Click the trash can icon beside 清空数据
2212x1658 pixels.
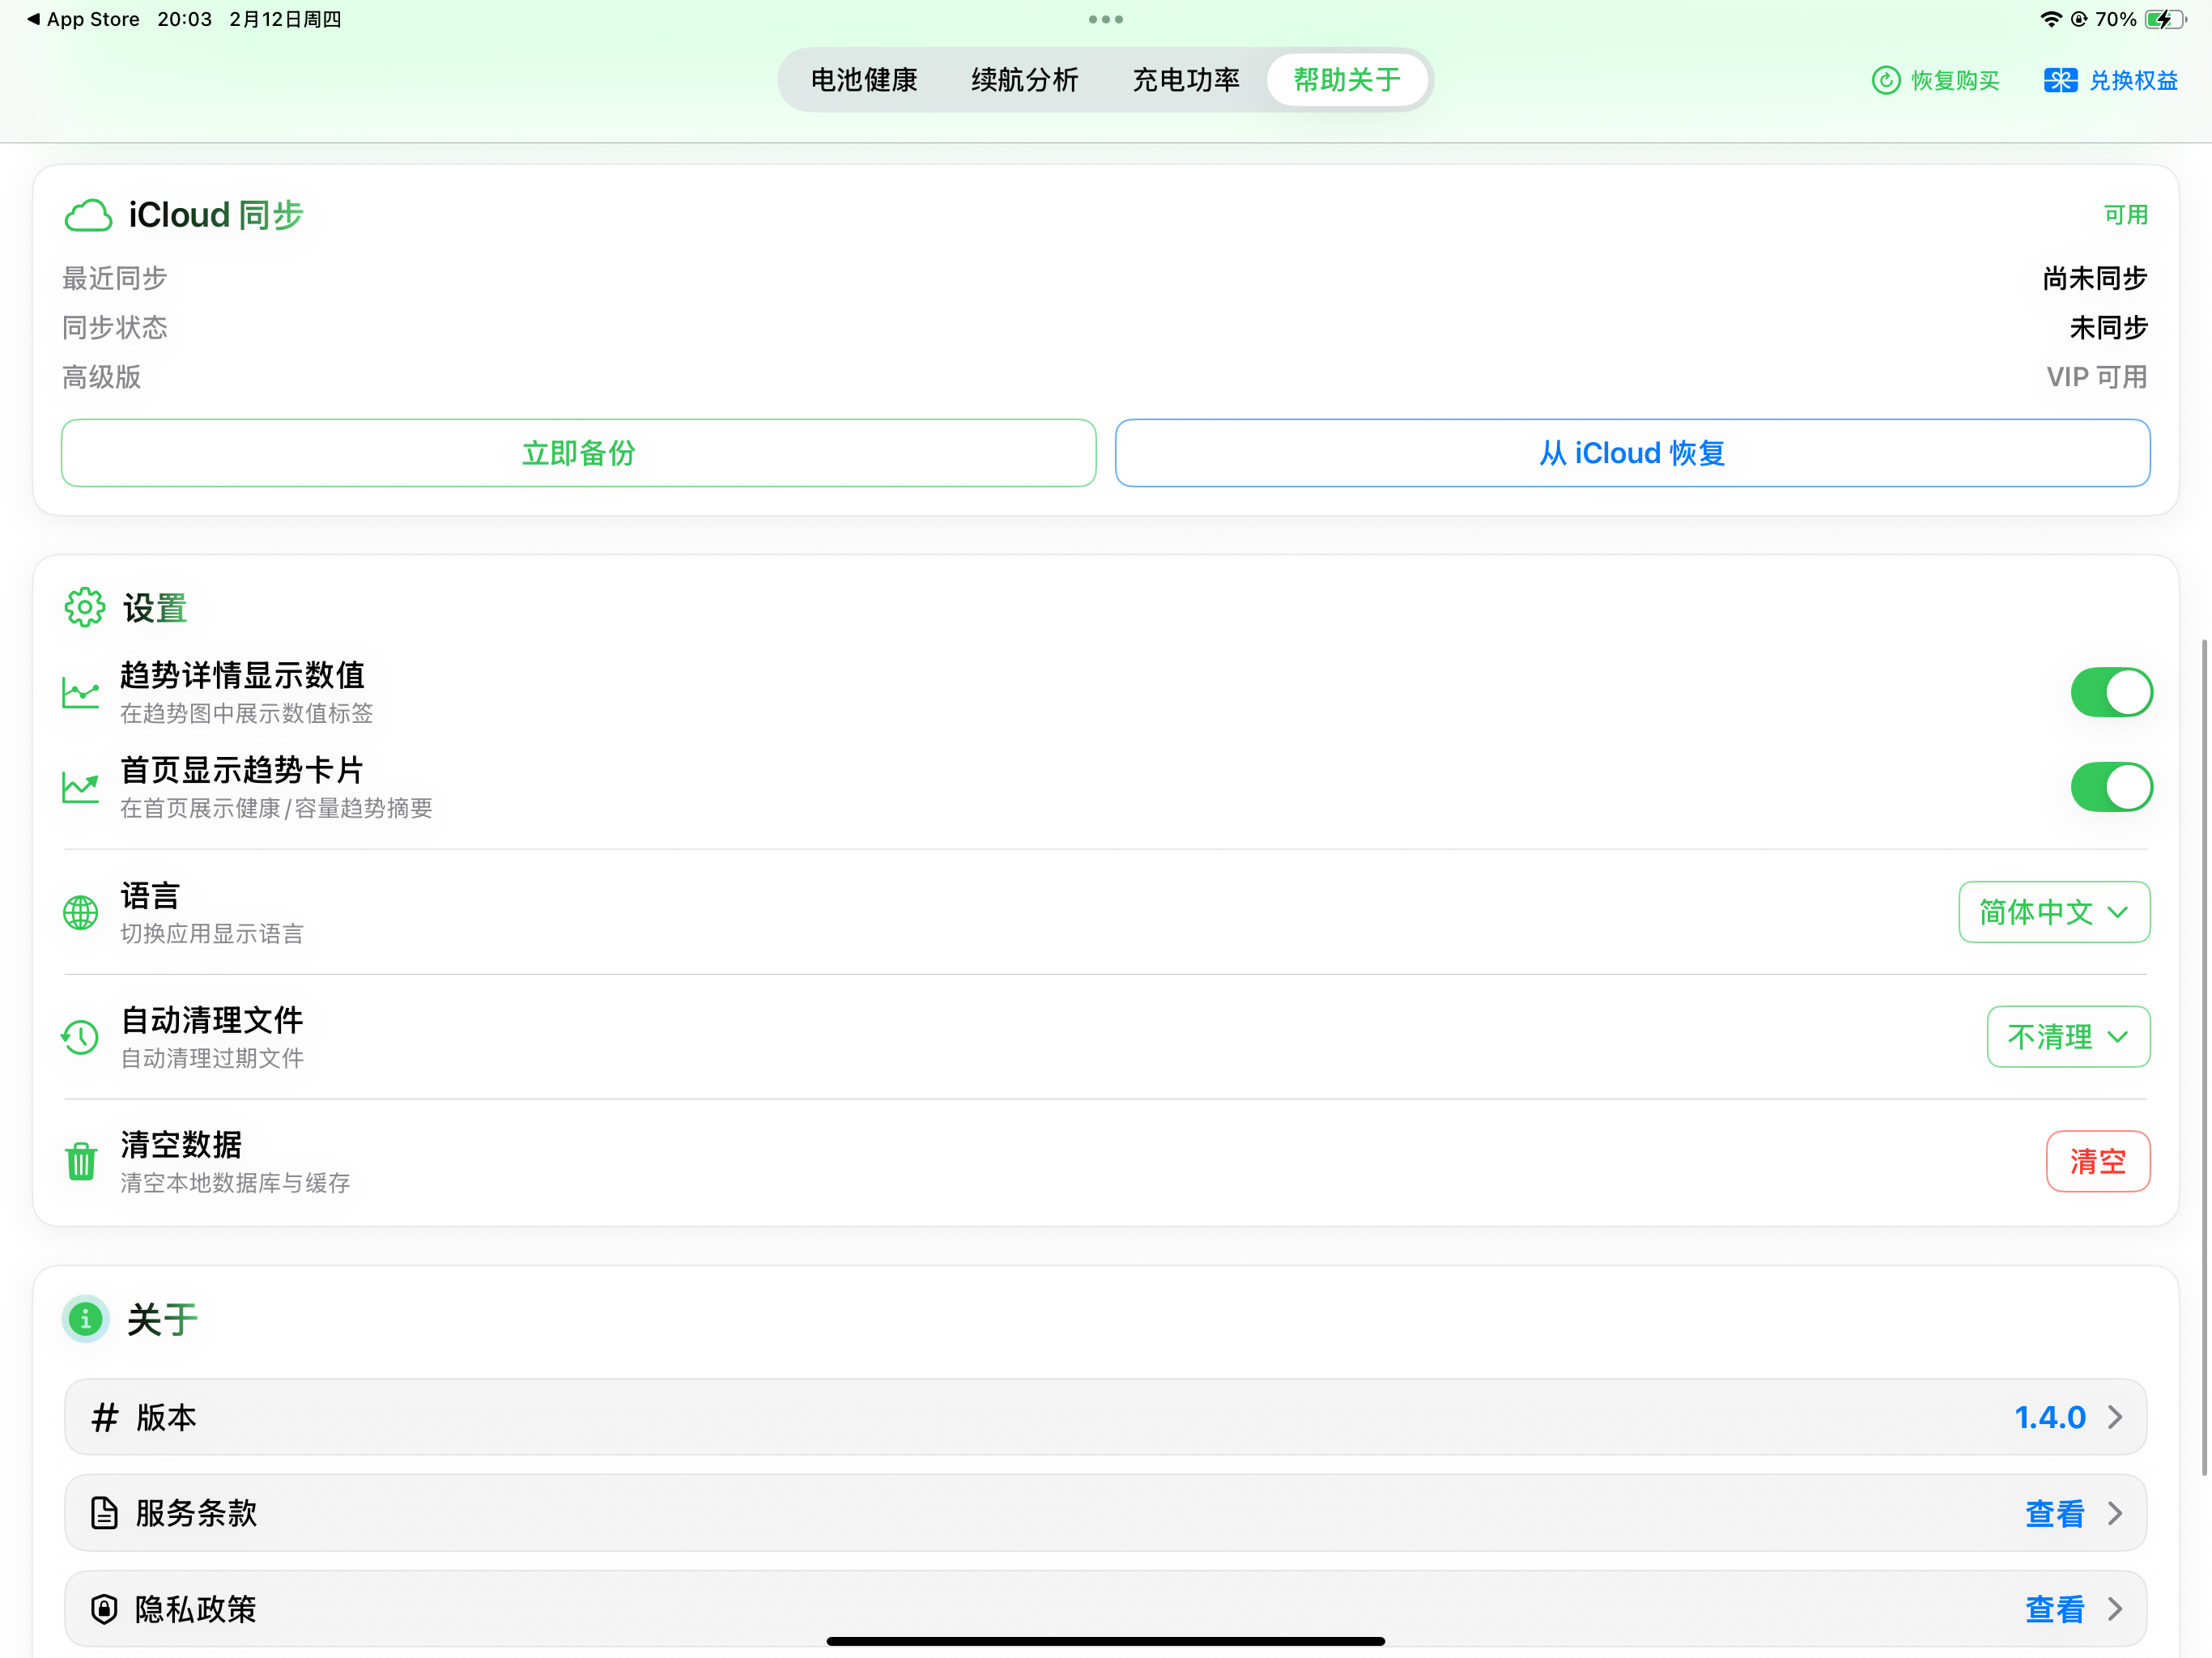[x=81, y=1161]
